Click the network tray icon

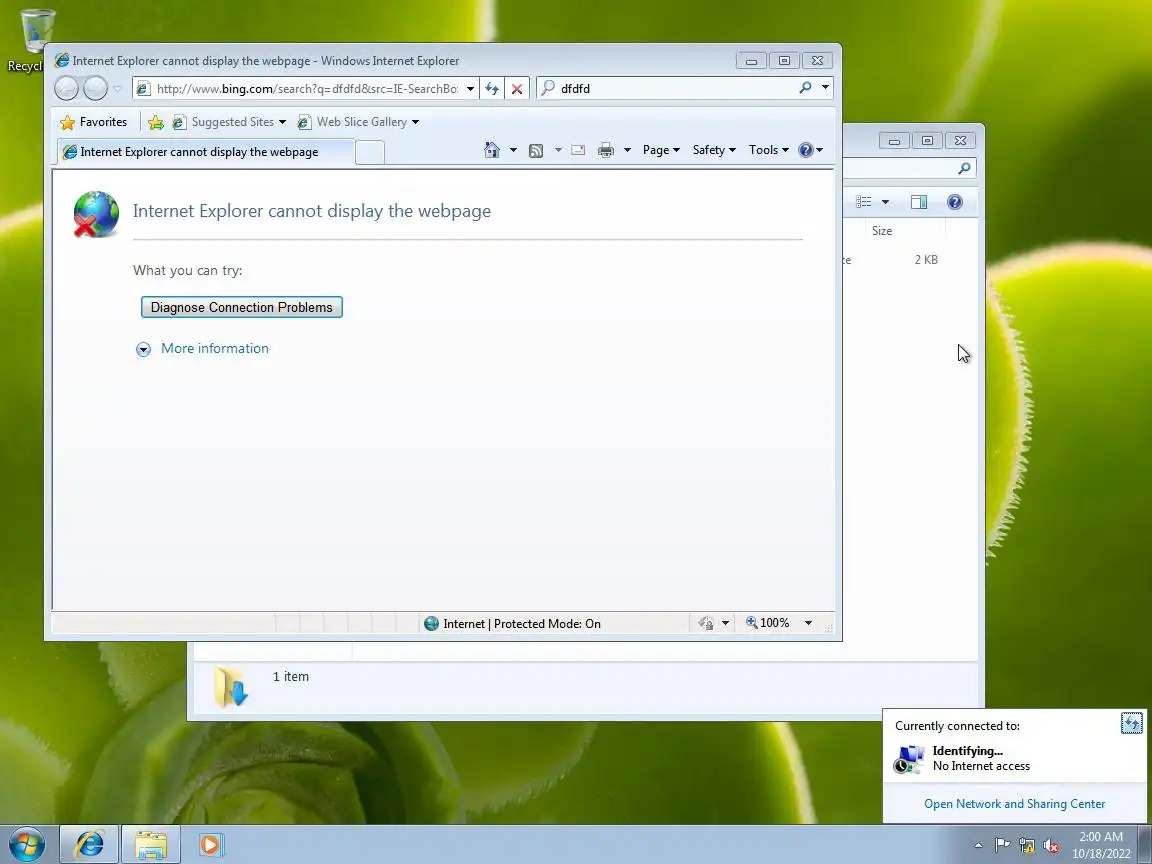click(1027, 846)
